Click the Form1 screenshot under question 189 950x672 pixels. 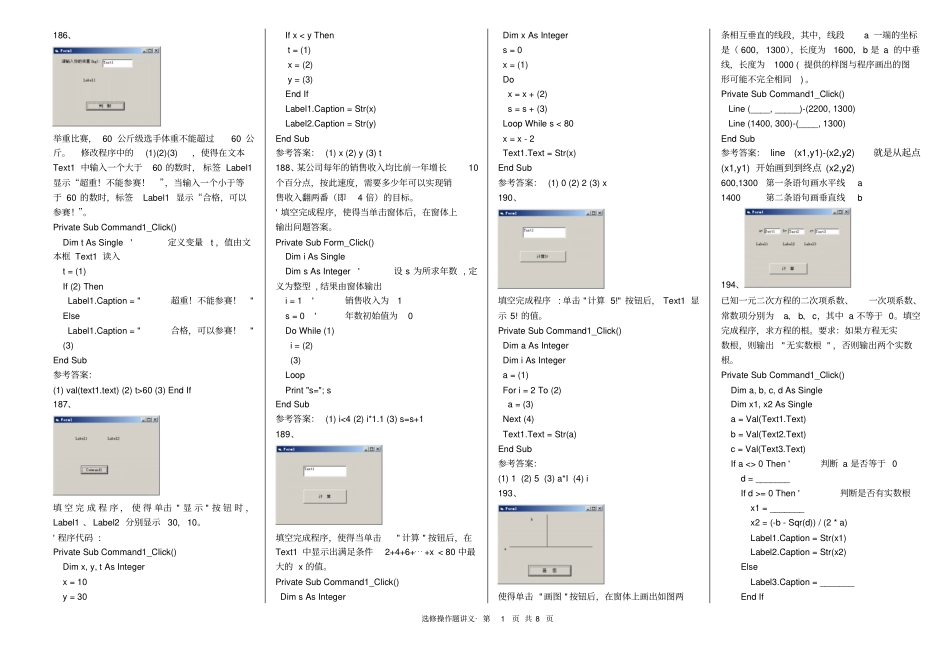[329, 485]
